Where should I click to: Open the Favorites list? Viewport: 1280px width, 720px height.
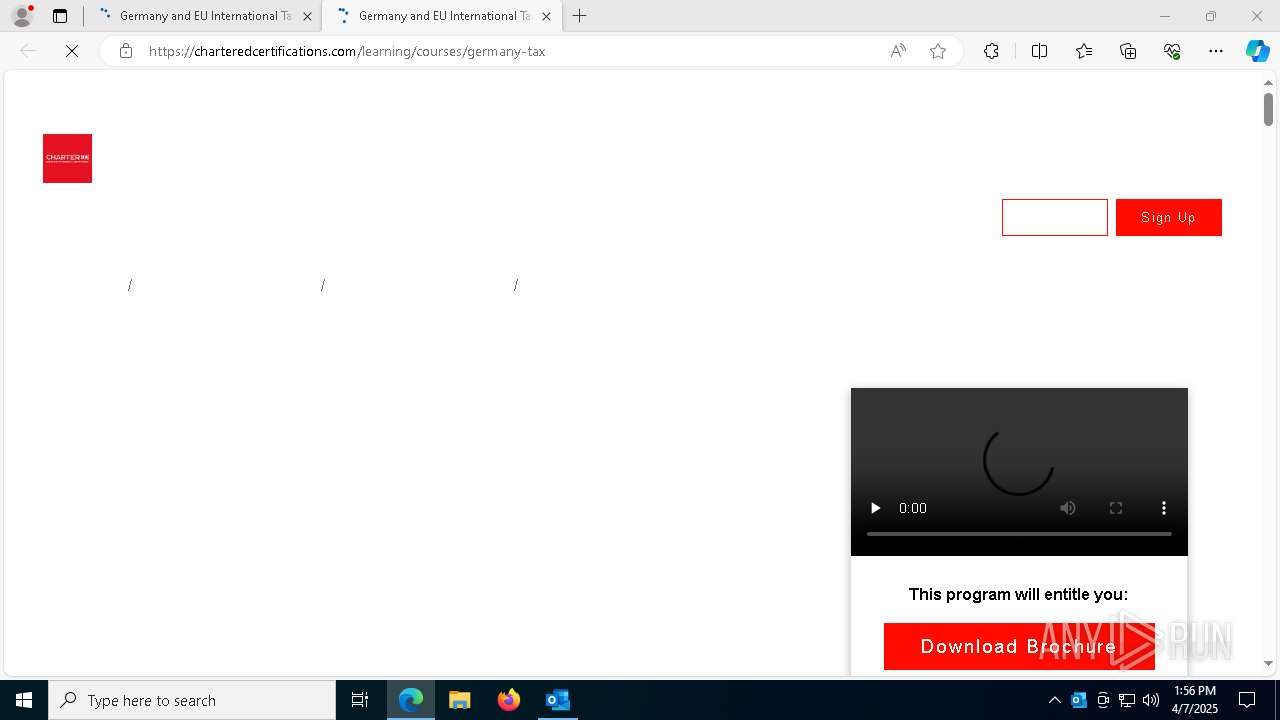click(x=1084, y=51)
